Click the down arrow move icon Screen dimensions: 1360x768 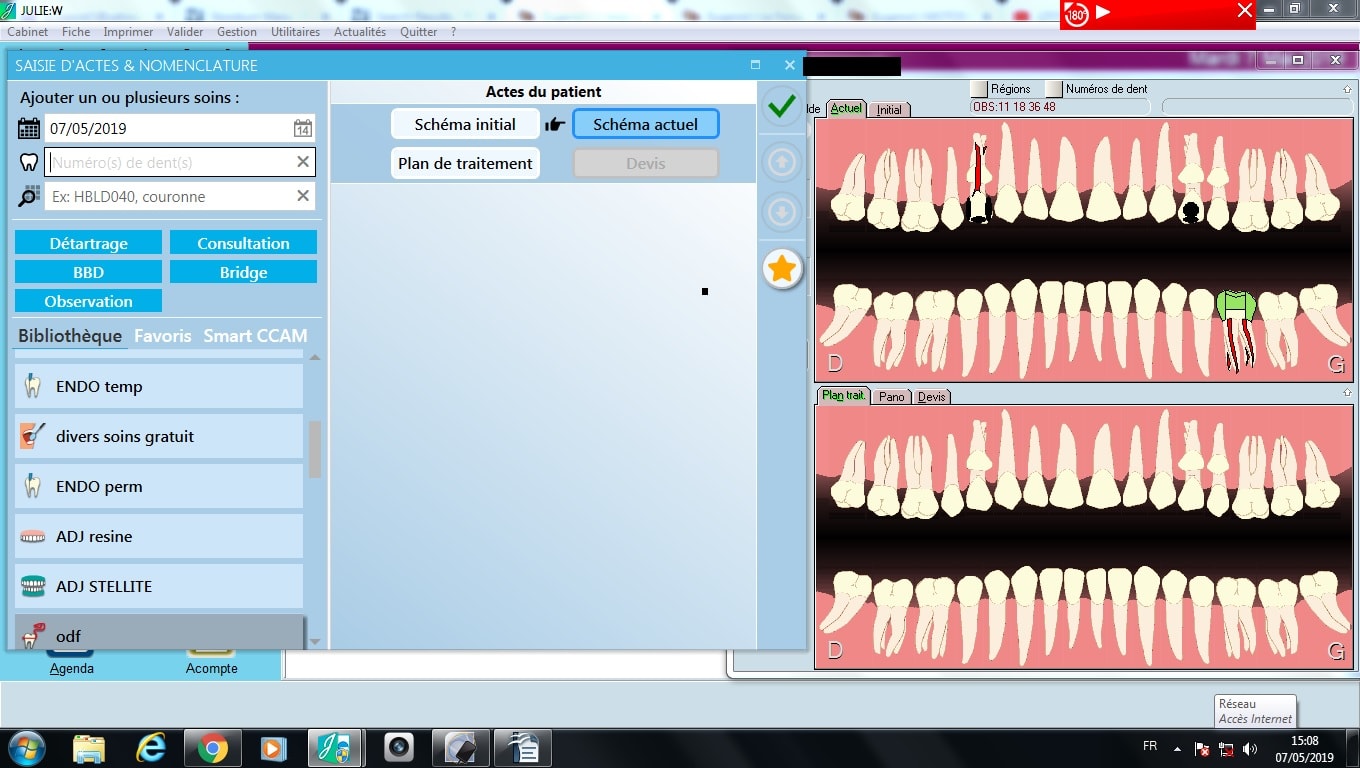pos(782,212)
